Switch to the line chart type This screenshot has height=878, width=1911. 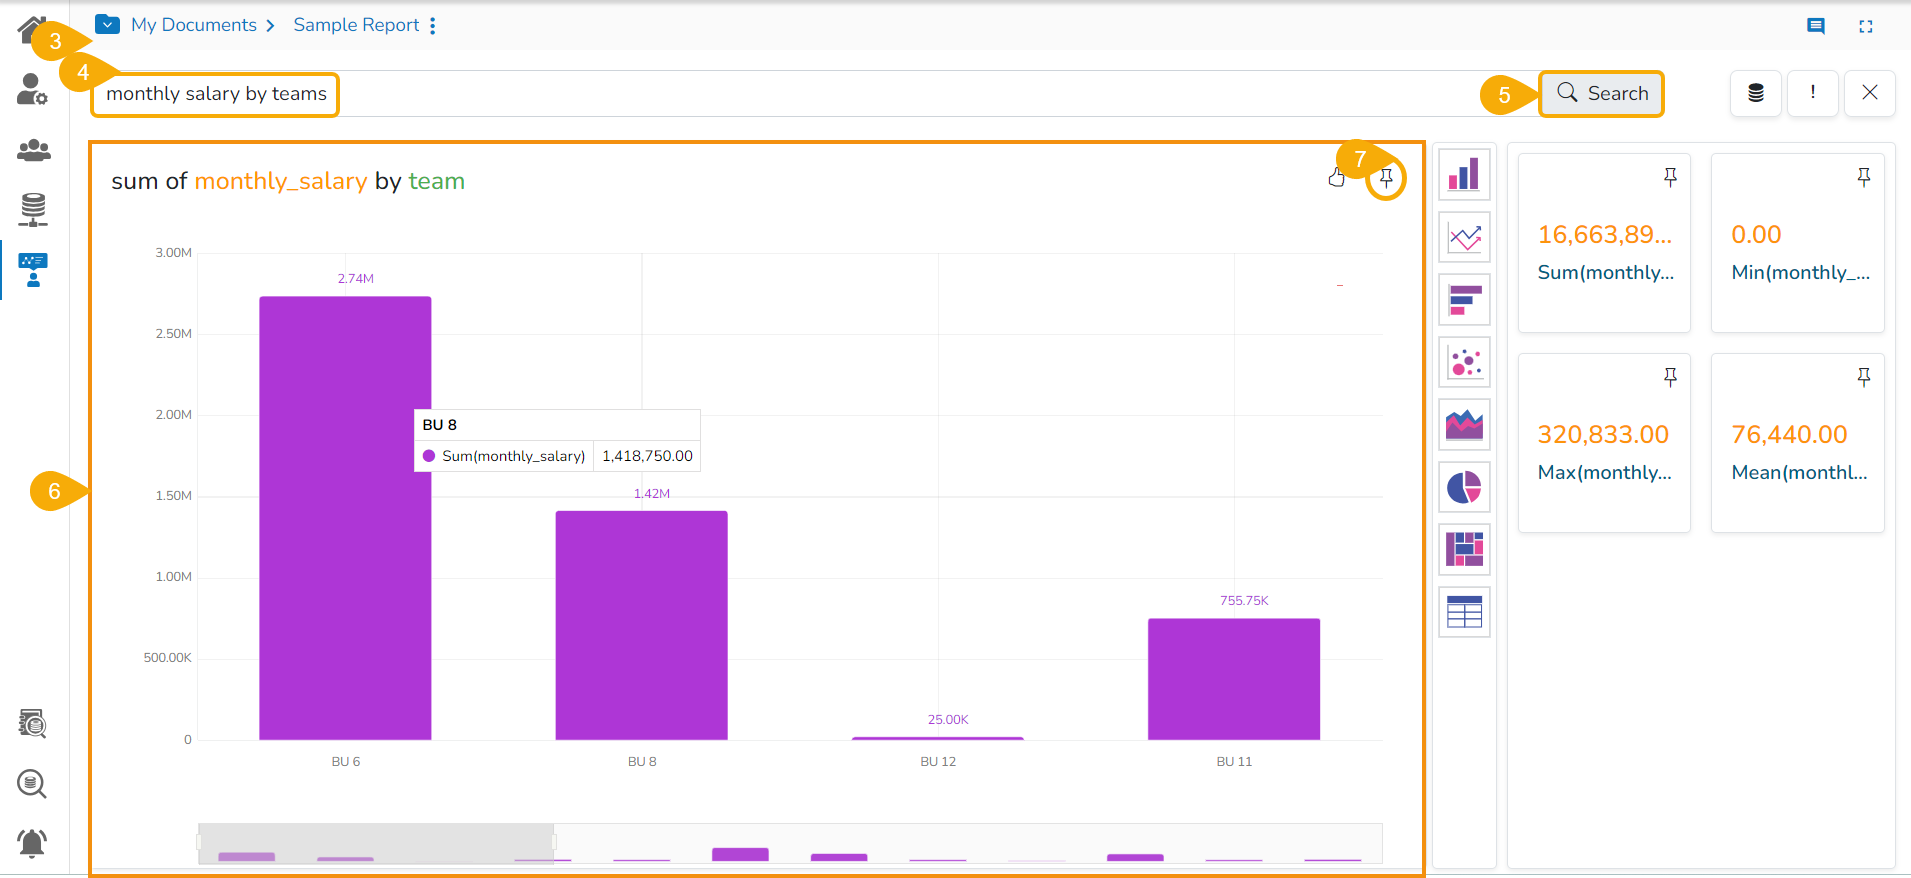[x=1464, y=238]
